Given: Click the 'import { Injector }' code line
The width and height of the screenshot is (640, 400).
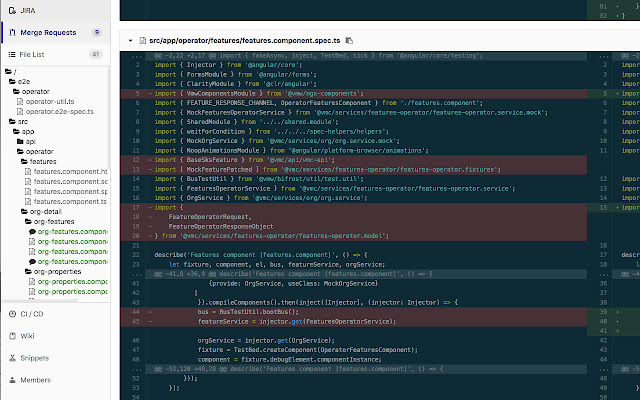Looking at the screenshot, I should click(228, 65).
